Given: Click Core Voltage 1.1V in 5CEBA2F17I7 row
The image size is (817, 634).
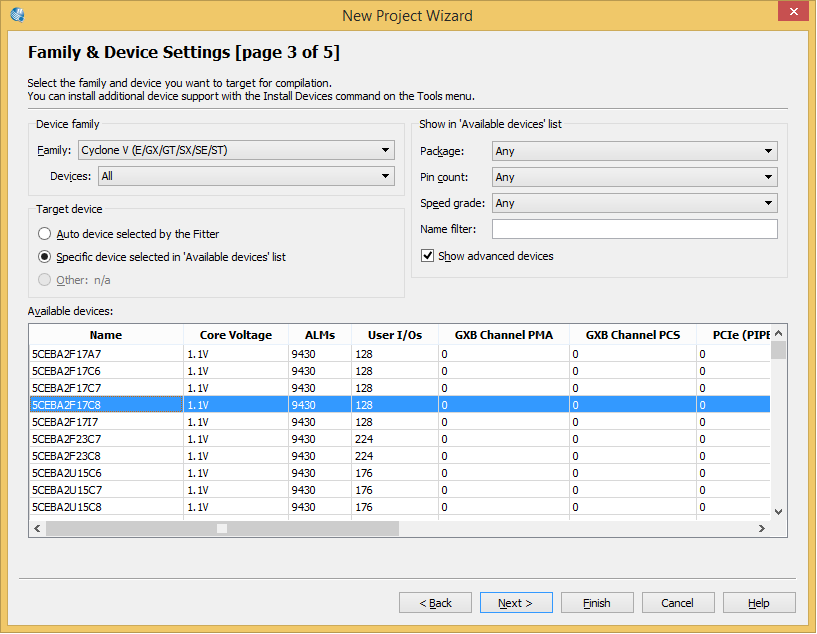Looking at the screenshot, I should [198, 422].
